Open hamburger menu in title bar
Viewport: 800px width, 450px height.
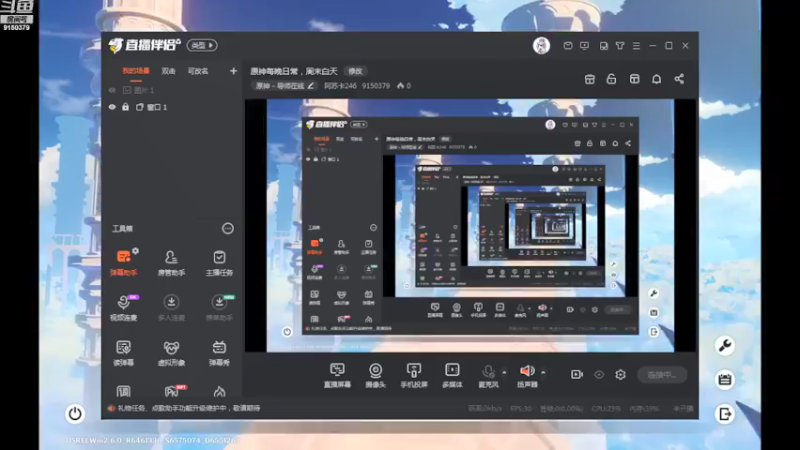pos(636,46)
